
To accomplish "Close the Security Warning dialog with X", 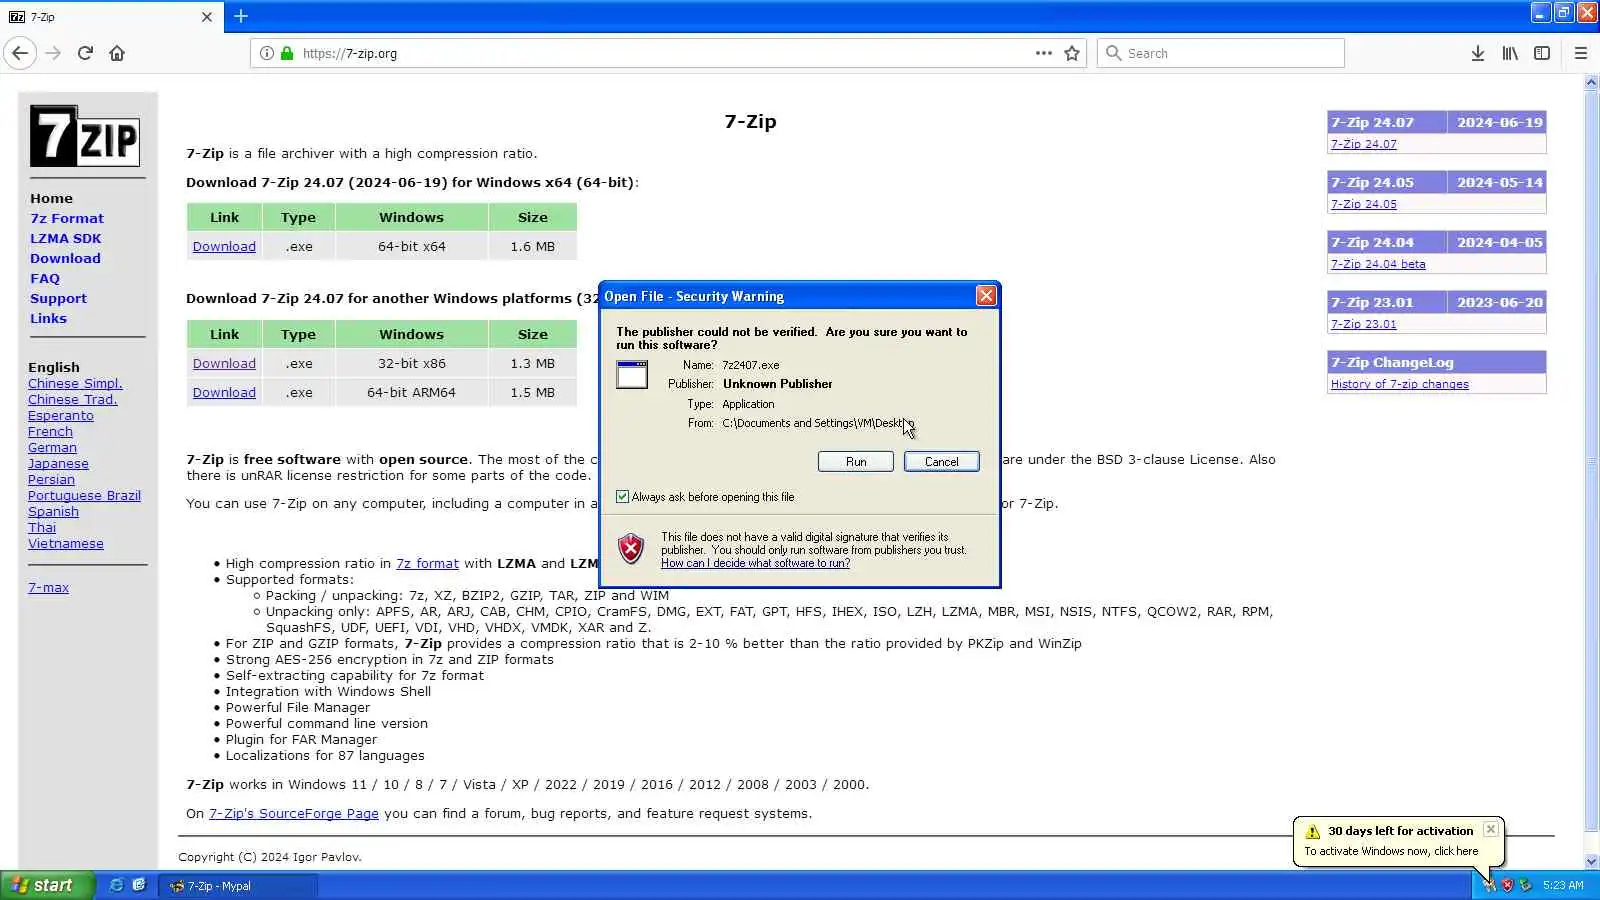I will pos(986,296).
